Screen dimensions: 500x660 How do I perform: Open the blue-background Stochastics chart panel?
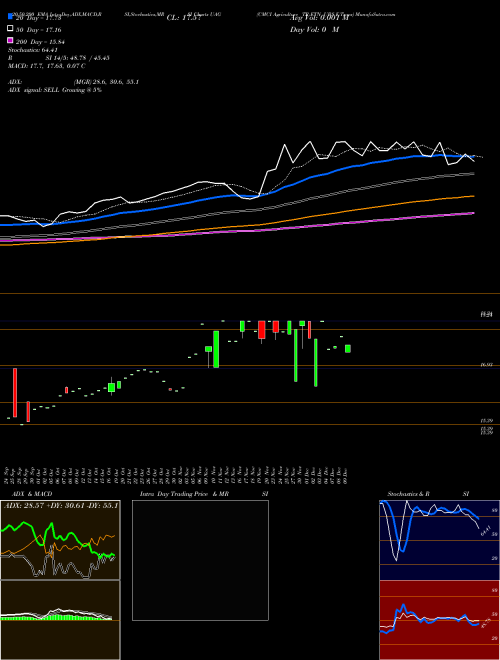(439, 540)
